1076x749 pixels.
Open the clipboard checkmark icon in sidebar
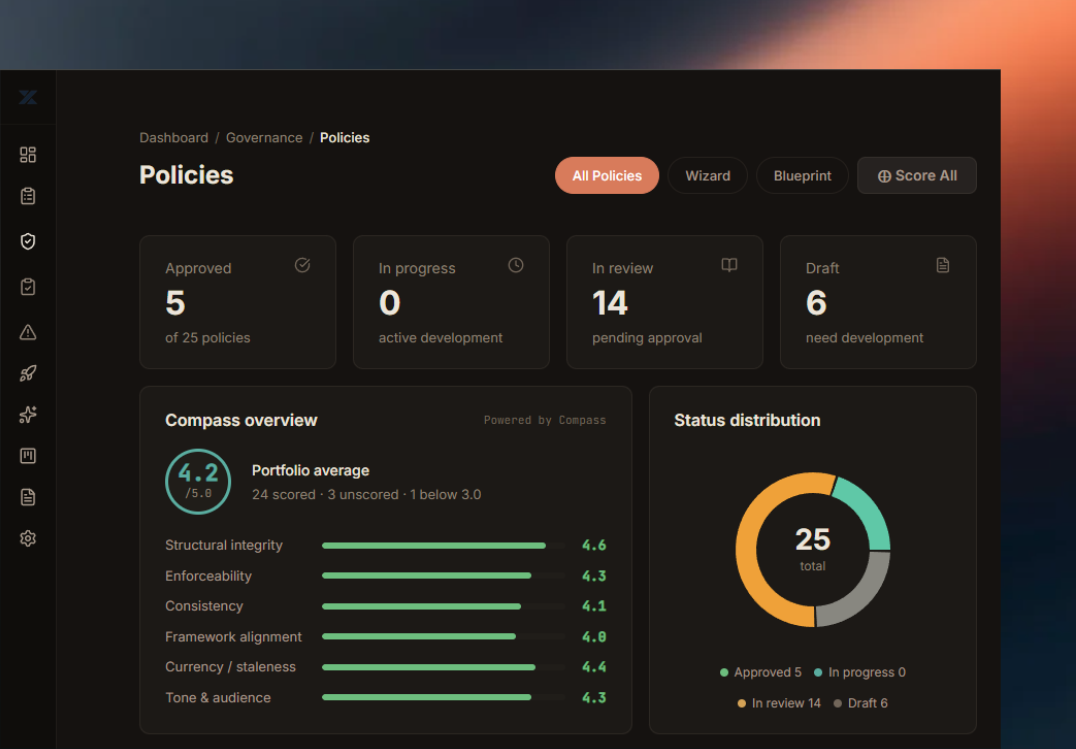(x=27, y=287)
